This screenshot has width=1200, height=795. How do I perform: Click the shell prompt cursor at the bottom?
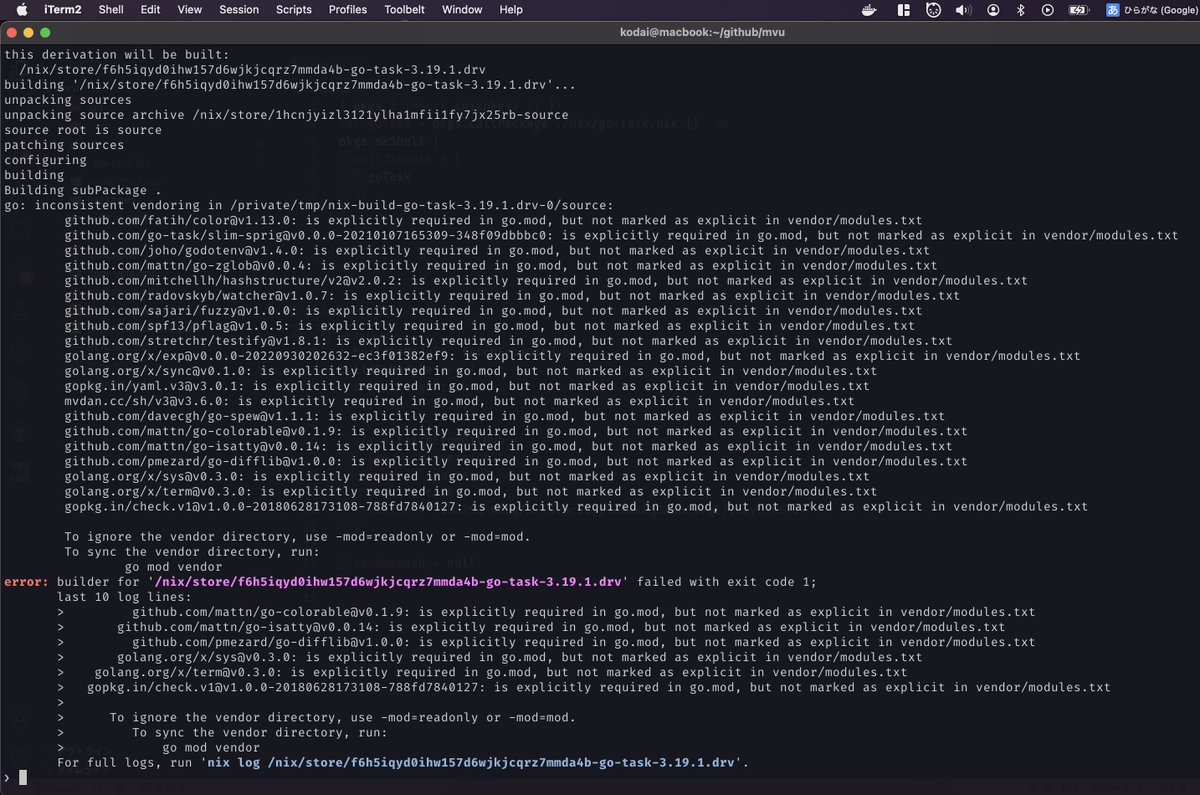pyautogui.click(x=22, y=777)
